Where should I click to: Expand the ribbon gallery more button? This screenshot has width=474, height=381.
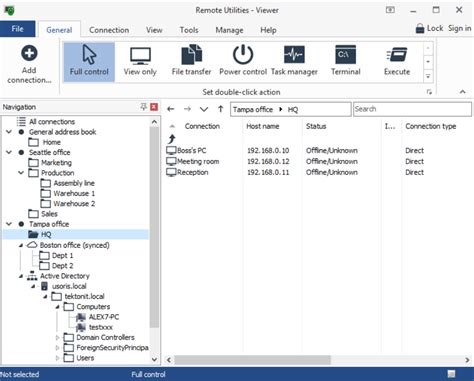click(428, 77)
